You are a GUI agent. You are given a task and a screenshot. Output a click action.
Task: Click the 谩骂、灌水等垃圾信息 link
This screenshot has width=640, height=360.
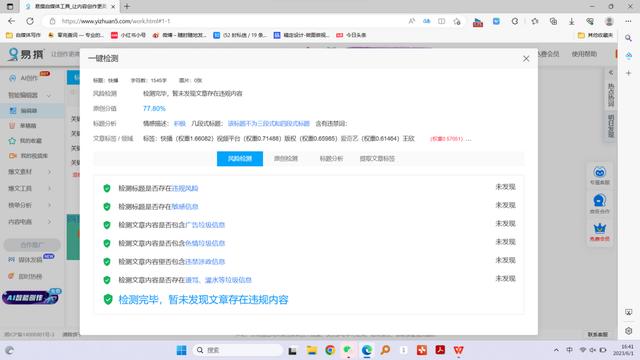tap(218, 280)
